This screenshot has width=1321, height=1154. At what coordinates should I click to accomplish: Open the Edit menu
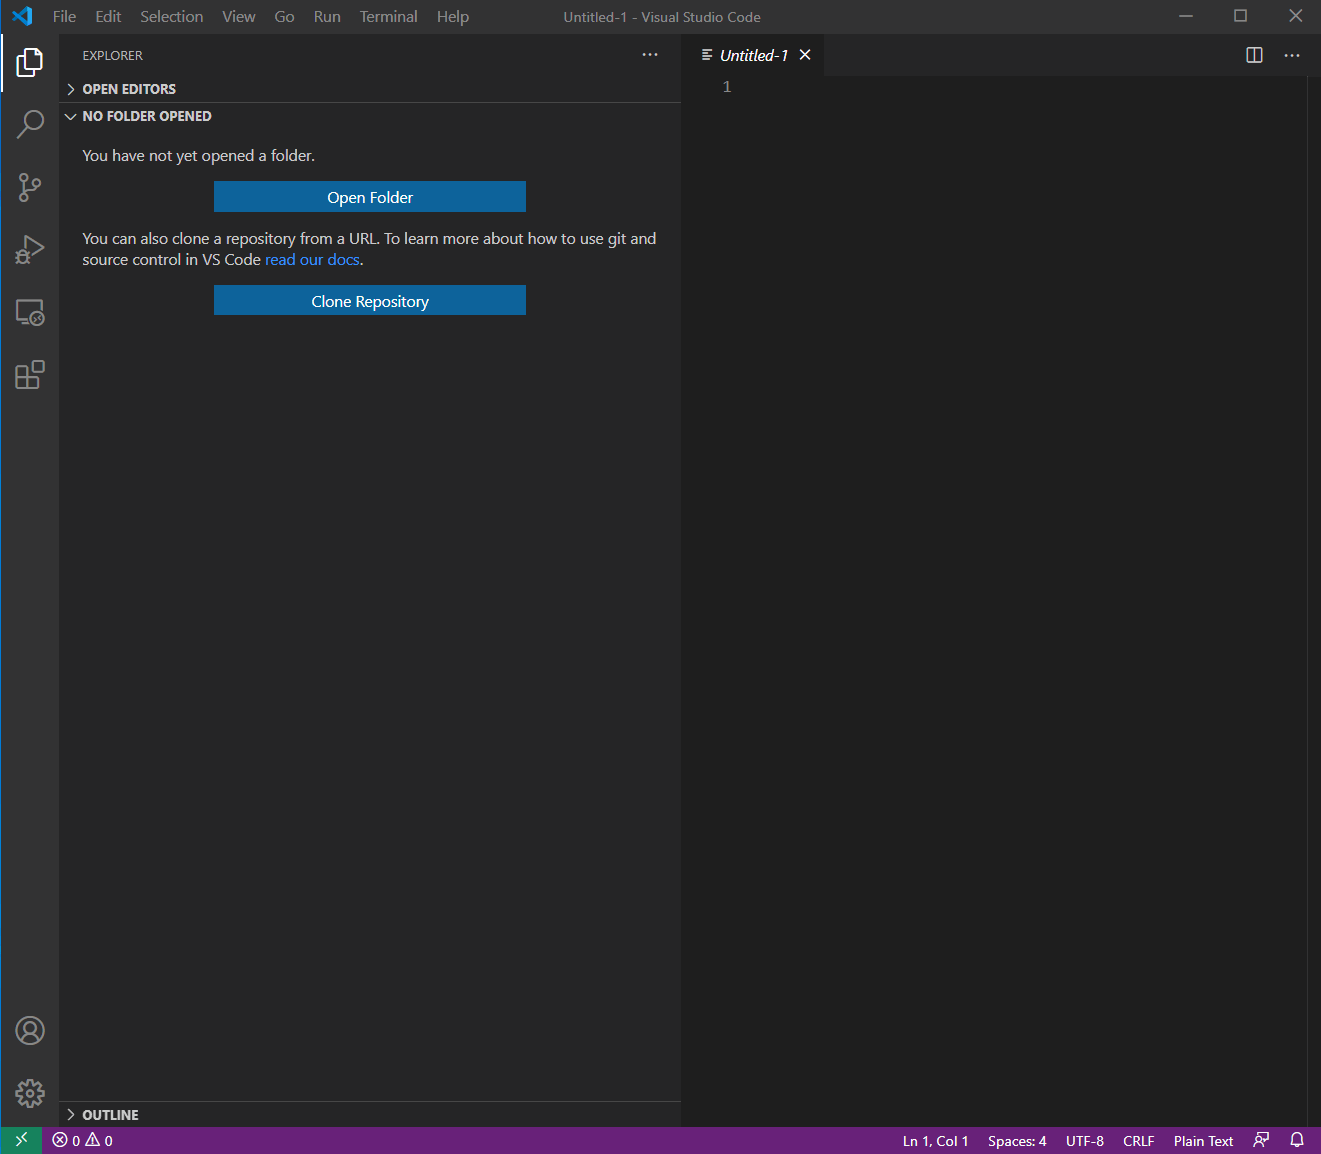pos(108,16)
